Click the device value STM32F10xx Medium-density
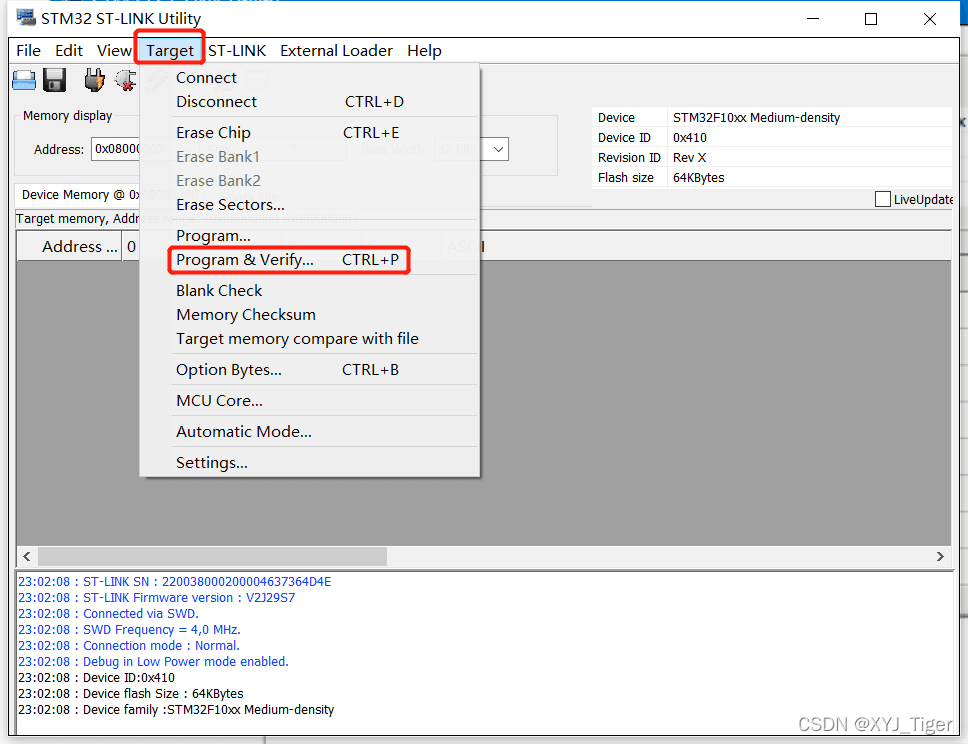The width and height of the screenshot is (968, 744). [756, 117]
